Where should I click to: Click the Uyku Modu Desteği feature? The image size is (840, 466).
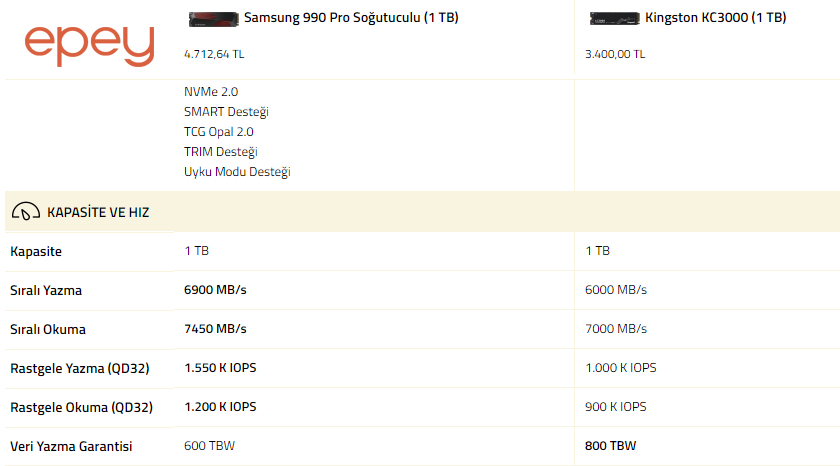237,172
